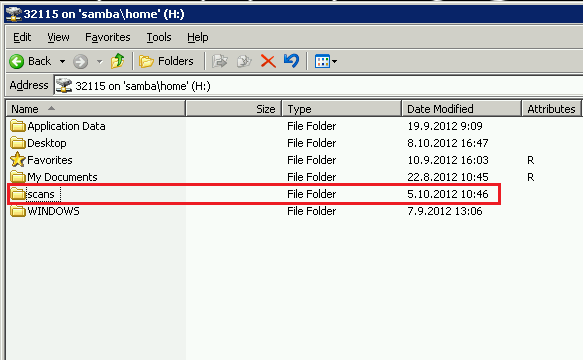
Task: Click the 'WINDOWS' folder name
Action: (53, 211)
